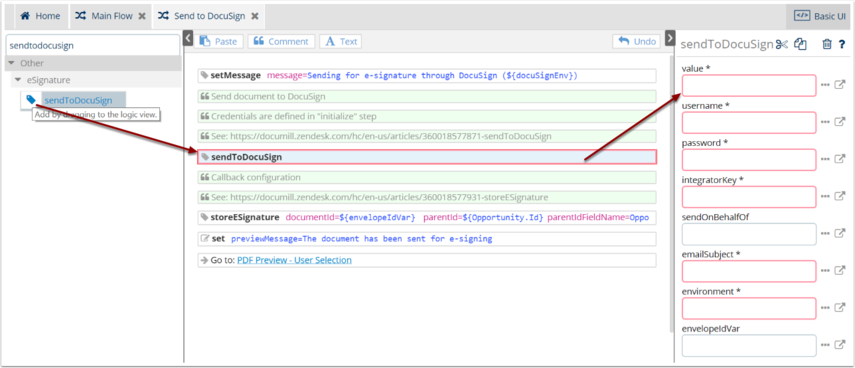This screenshot has height=368, width=855.
Task: Open the PDF Preview - User Selection link
Action: [294, 260]
